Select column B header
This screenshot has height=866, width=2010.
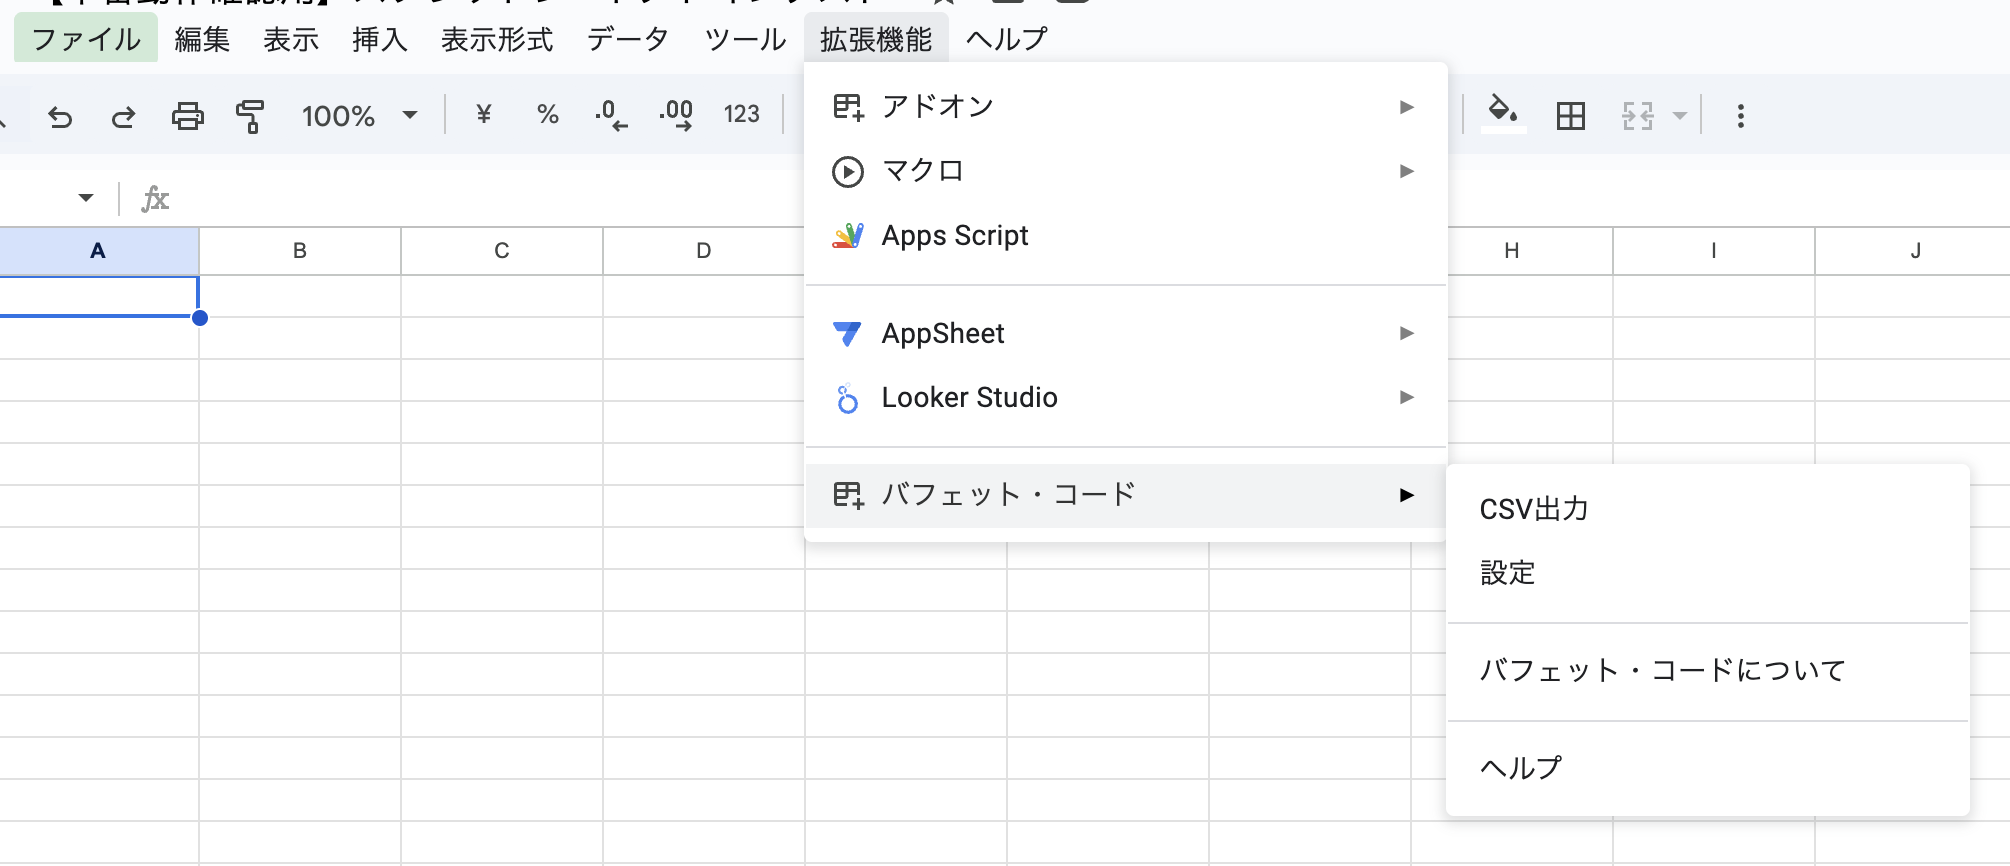300,251
